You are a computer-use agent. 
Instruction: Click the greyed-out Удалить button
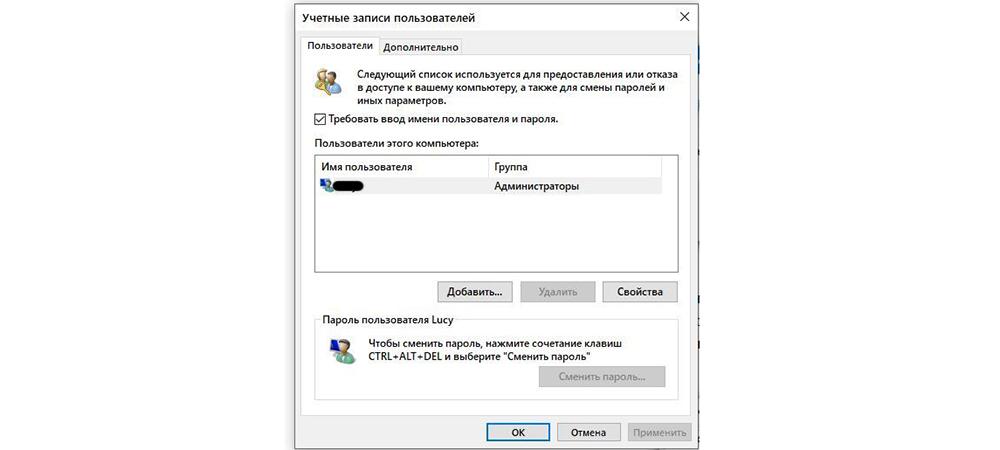point(557,292)
